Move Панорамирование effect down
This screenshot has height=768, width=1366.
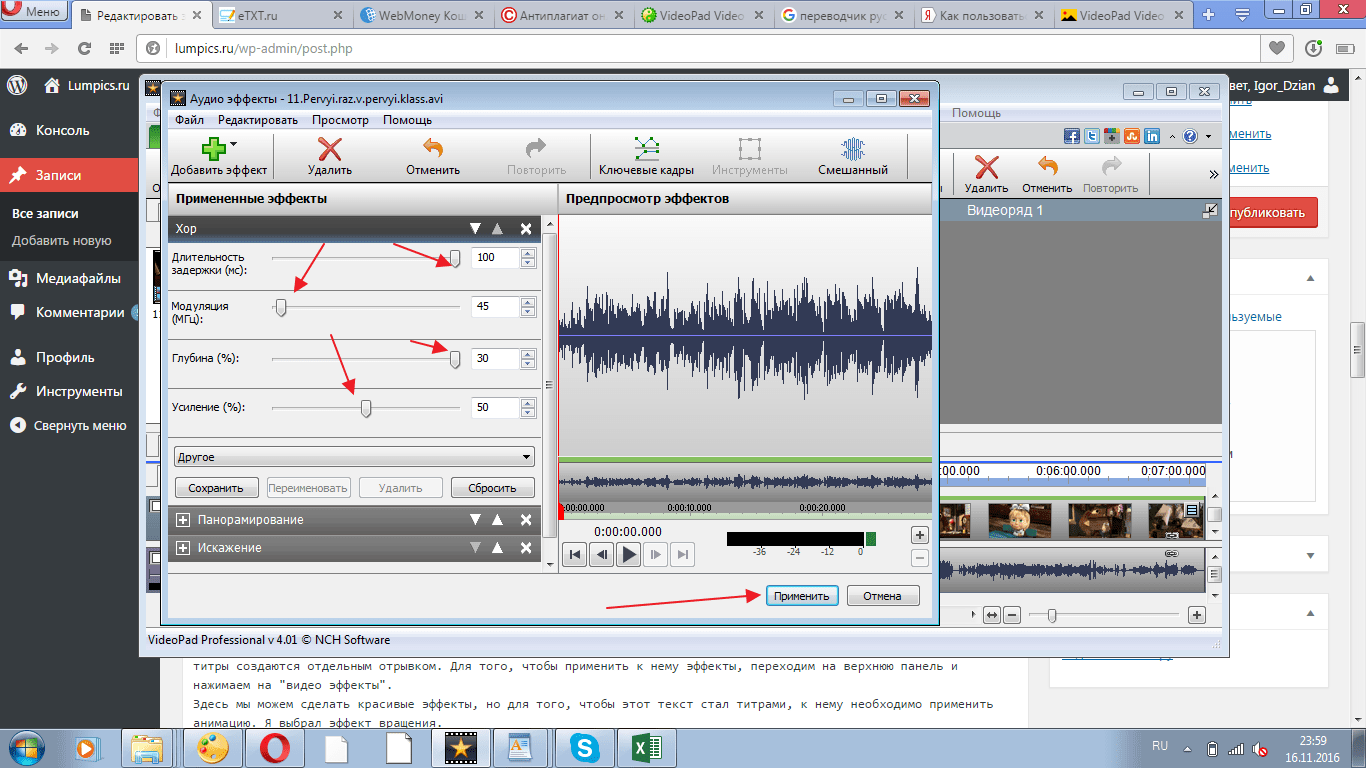476,520
